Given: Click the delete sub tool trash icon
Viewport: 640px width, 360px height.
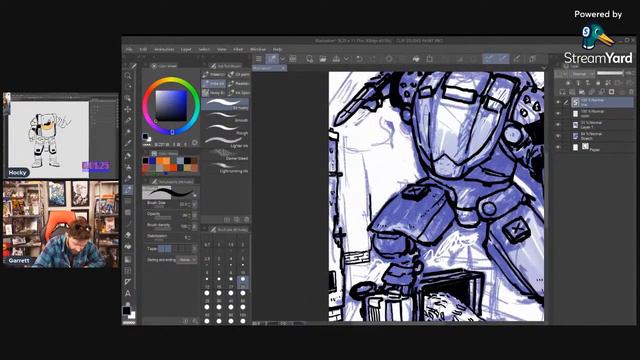Looking at the screenshot, I should coord(246,220).
